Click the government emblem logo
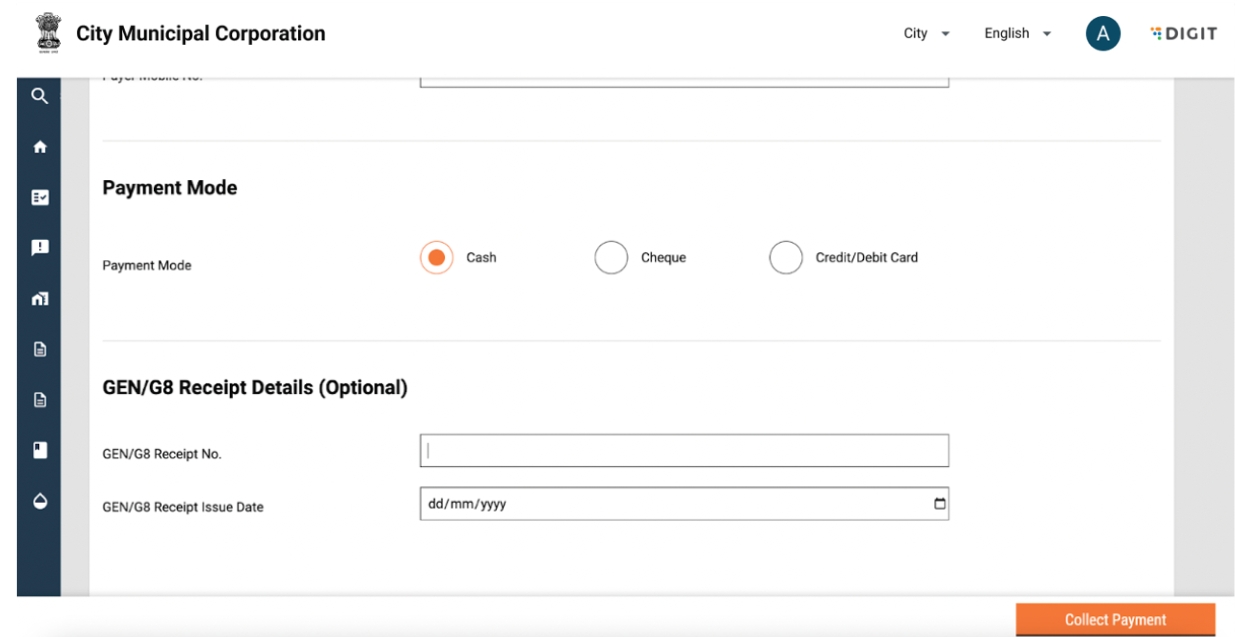 46,33
